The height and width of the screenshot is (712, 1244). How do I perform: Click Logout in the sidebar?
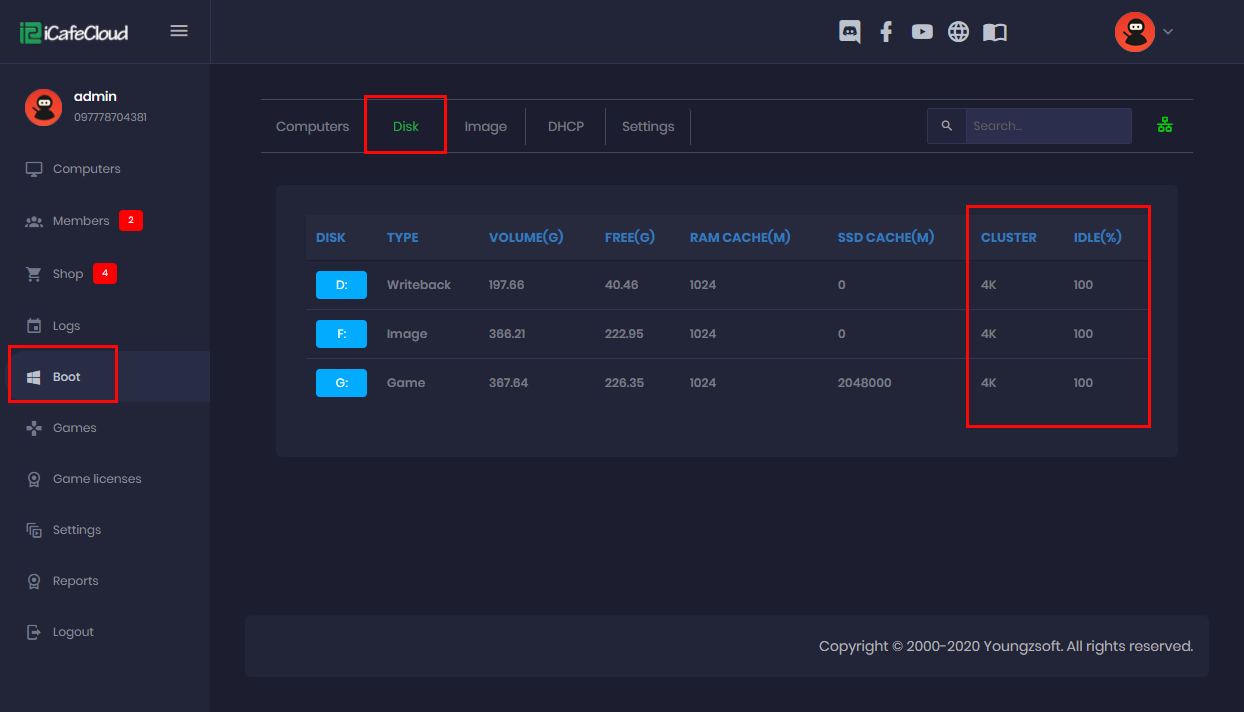point(71,631)
